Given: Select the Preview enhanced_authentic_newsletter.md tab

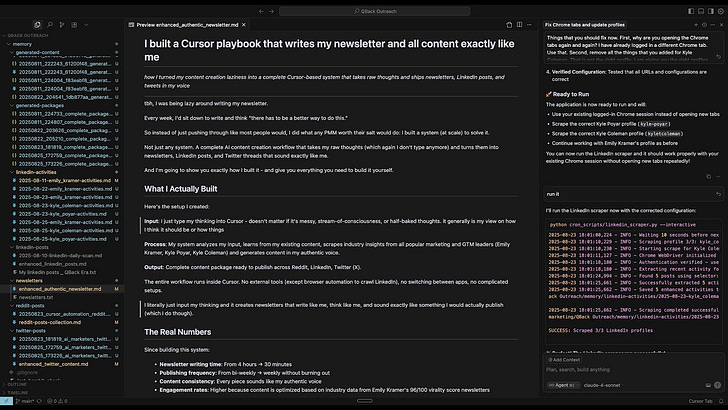Looking at the screenshot, I should click(187, 25).
